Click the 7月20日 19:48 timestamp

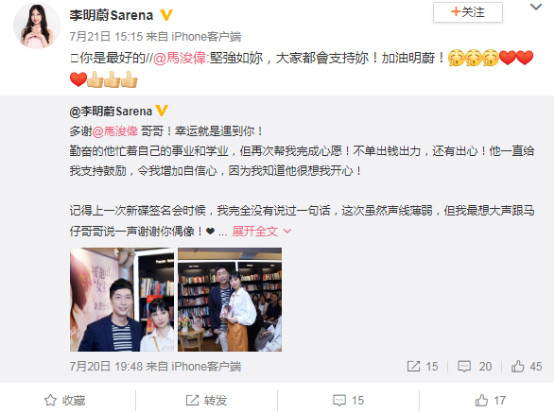[106, 366]
